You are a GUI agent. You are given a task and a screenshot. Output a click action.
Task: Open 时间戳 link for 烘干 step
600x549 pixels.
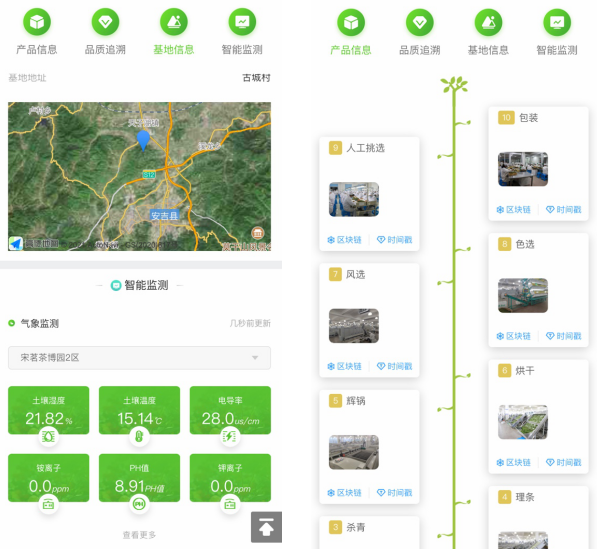(x=564, y=463)
